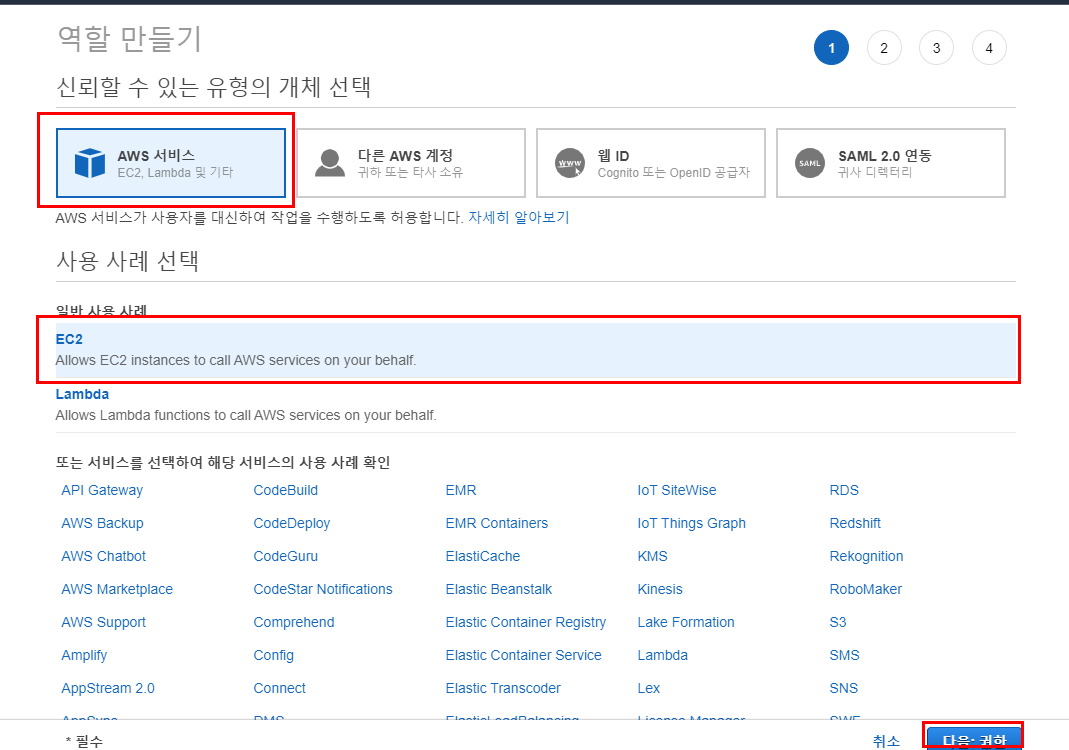The image size is (1069, 750).
Task: Open Elastic Container Service link
Action: (524, 655)
